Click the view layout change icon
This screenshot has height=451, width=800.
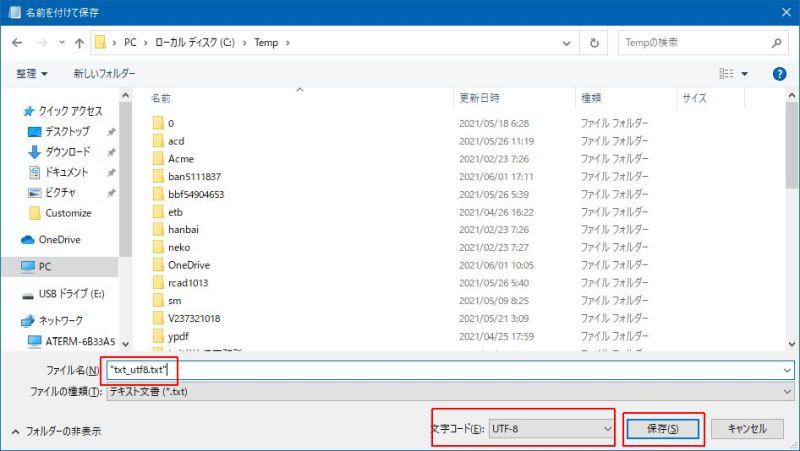727,73
